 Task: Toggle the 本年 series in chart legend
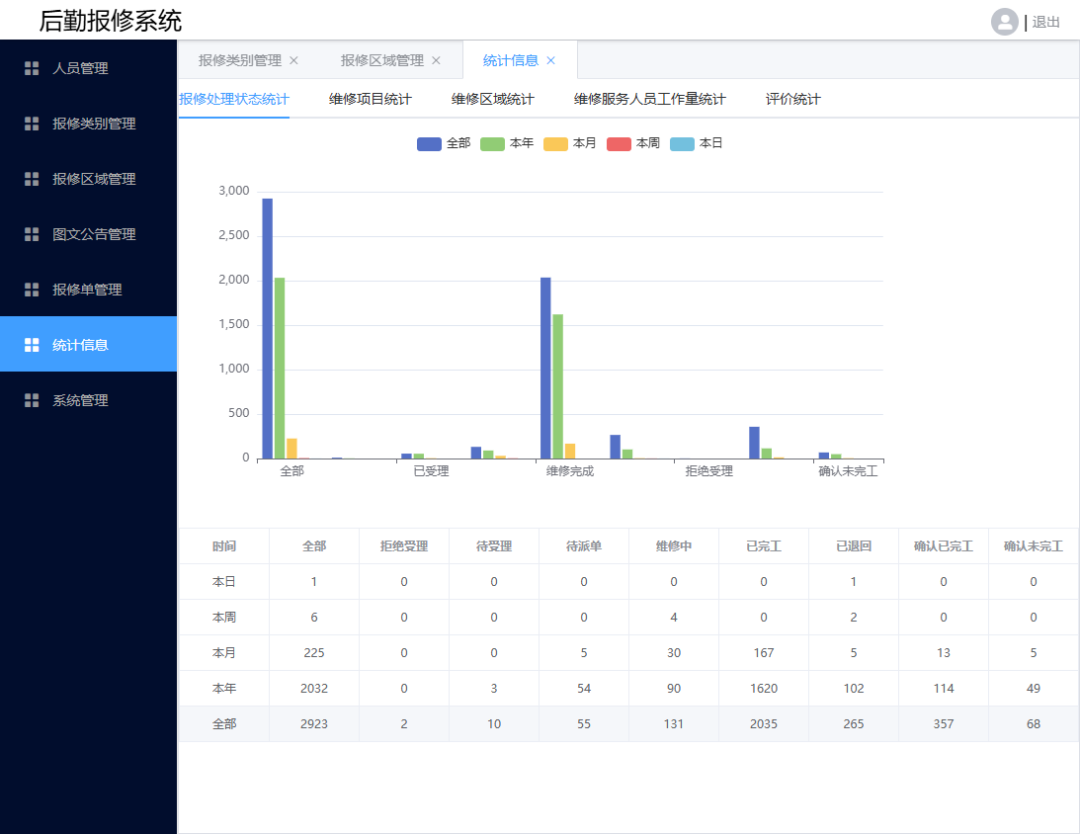[x=507, y=144]
